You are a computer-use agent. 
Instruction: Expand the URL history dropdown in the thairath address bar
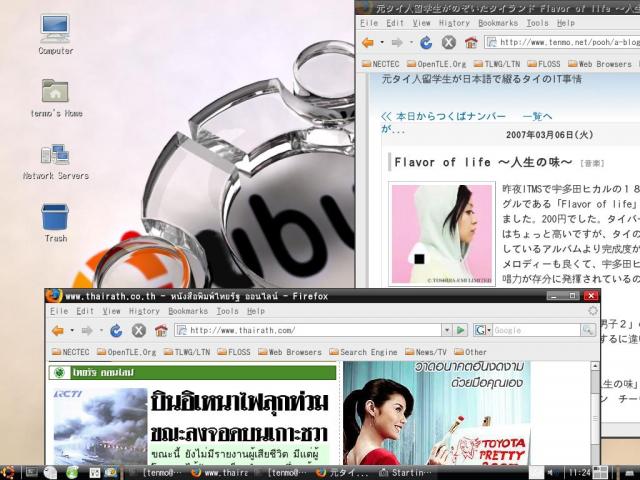[x=447, y=330]
